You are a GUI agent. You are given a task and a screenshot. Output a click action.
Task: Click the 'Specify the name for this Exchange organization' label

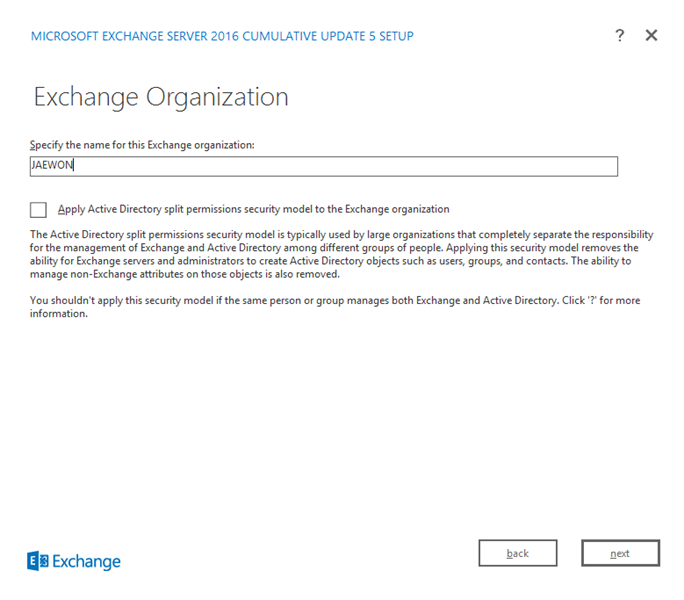pos(142,145)
